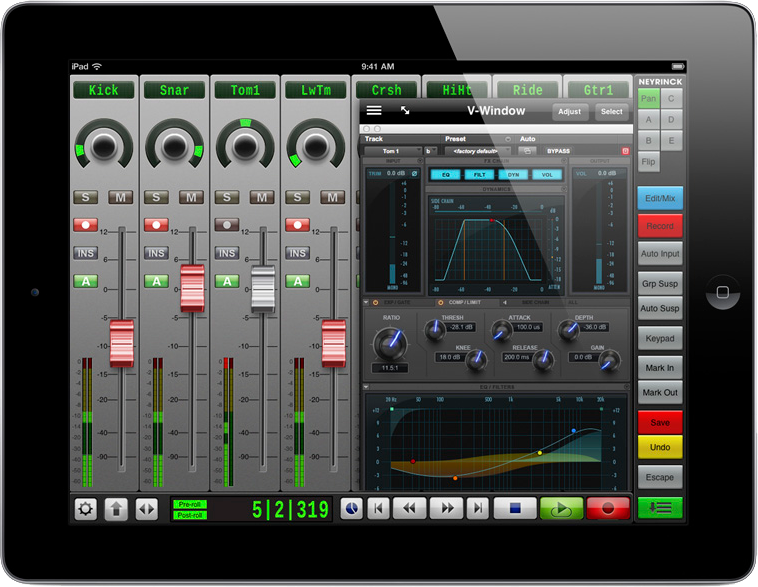The height and width of the screenshot is (587, 758).
Task: Click the V-Window expand arrows icon
Action: point(405,111)
